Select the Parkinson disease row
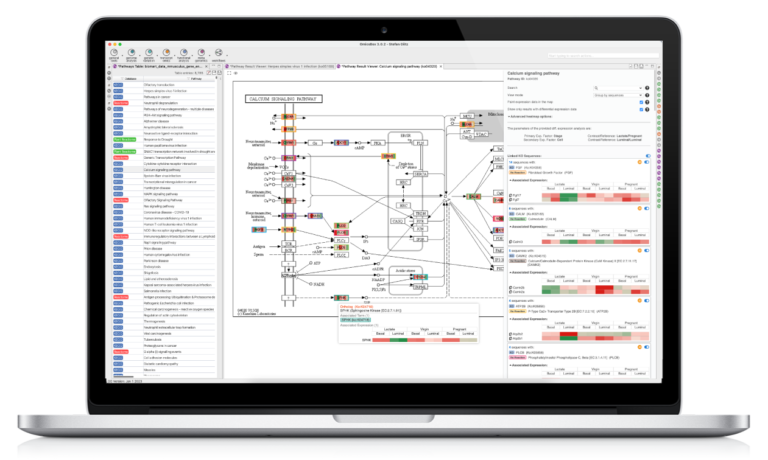The image size is (768, 460). [x=162, y=261]
